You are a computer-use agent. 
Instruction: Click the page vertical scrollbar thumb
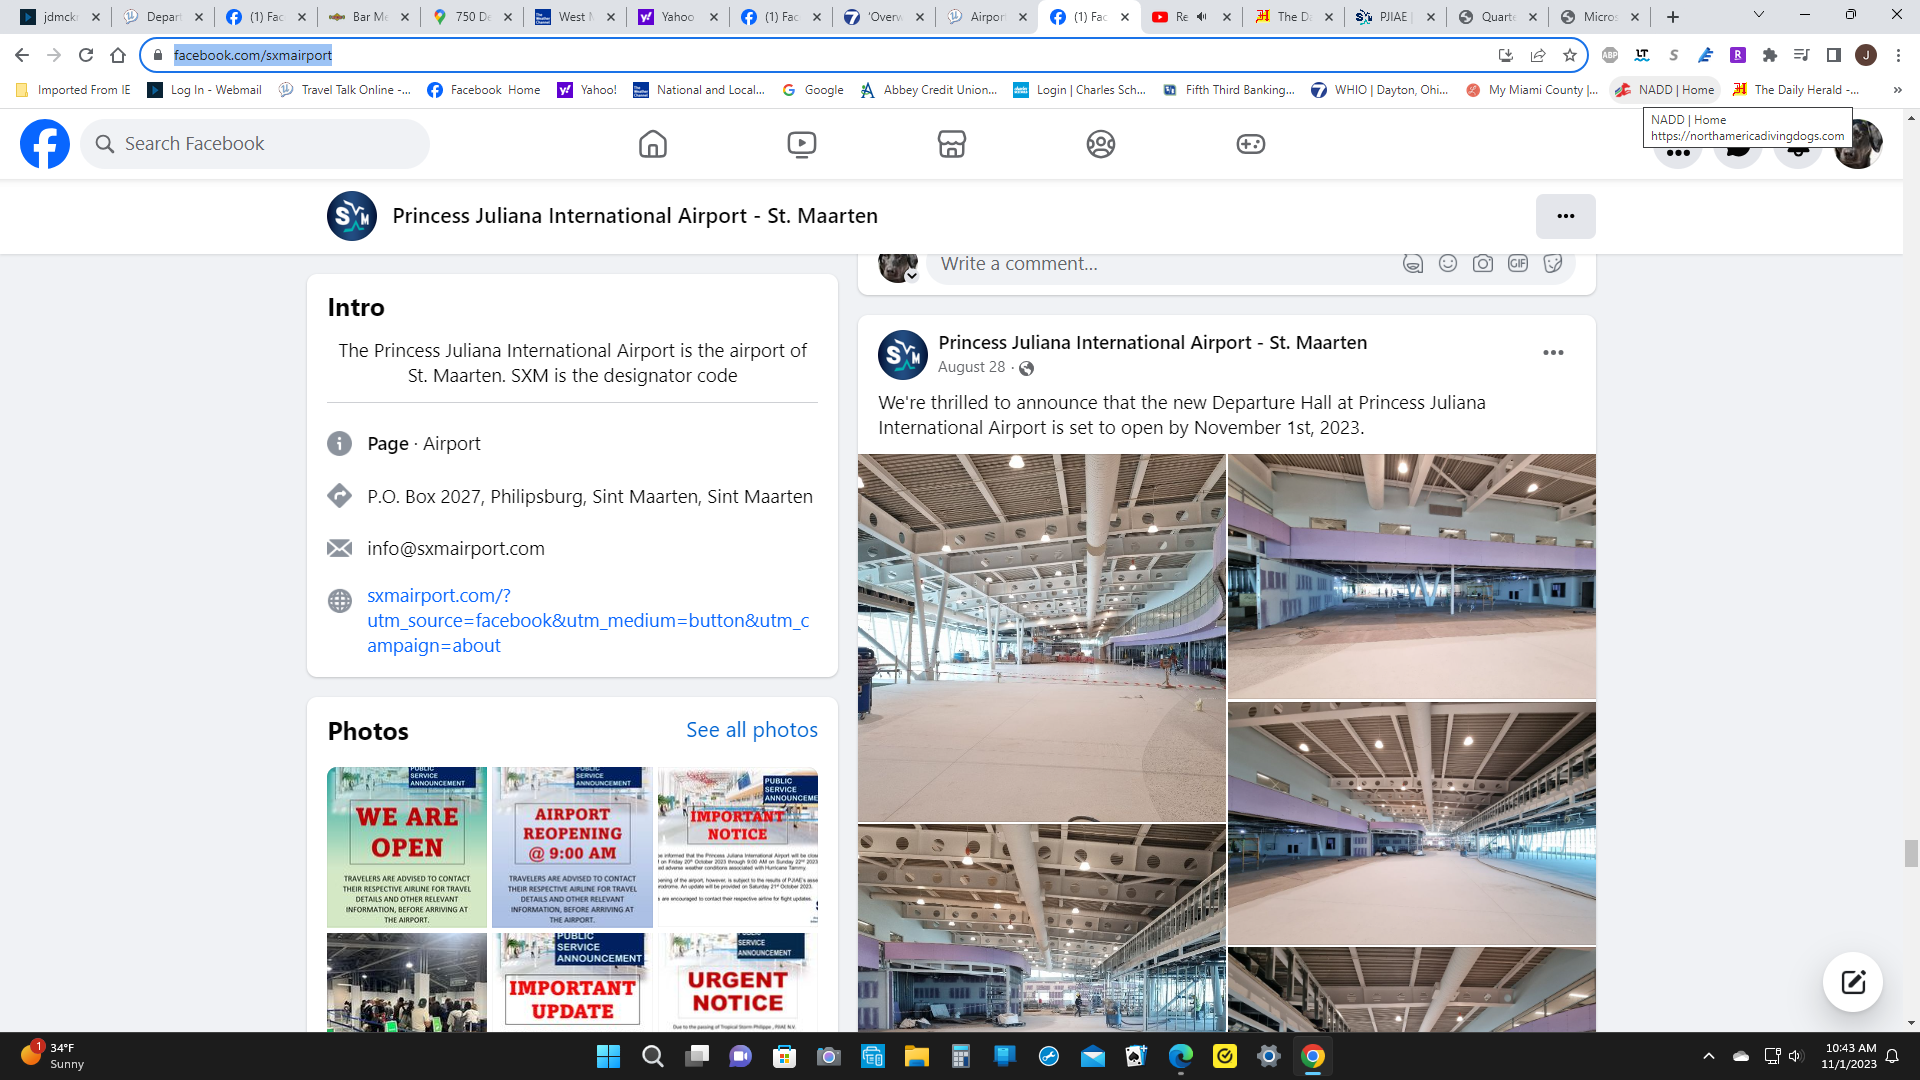pos(1911,853)
